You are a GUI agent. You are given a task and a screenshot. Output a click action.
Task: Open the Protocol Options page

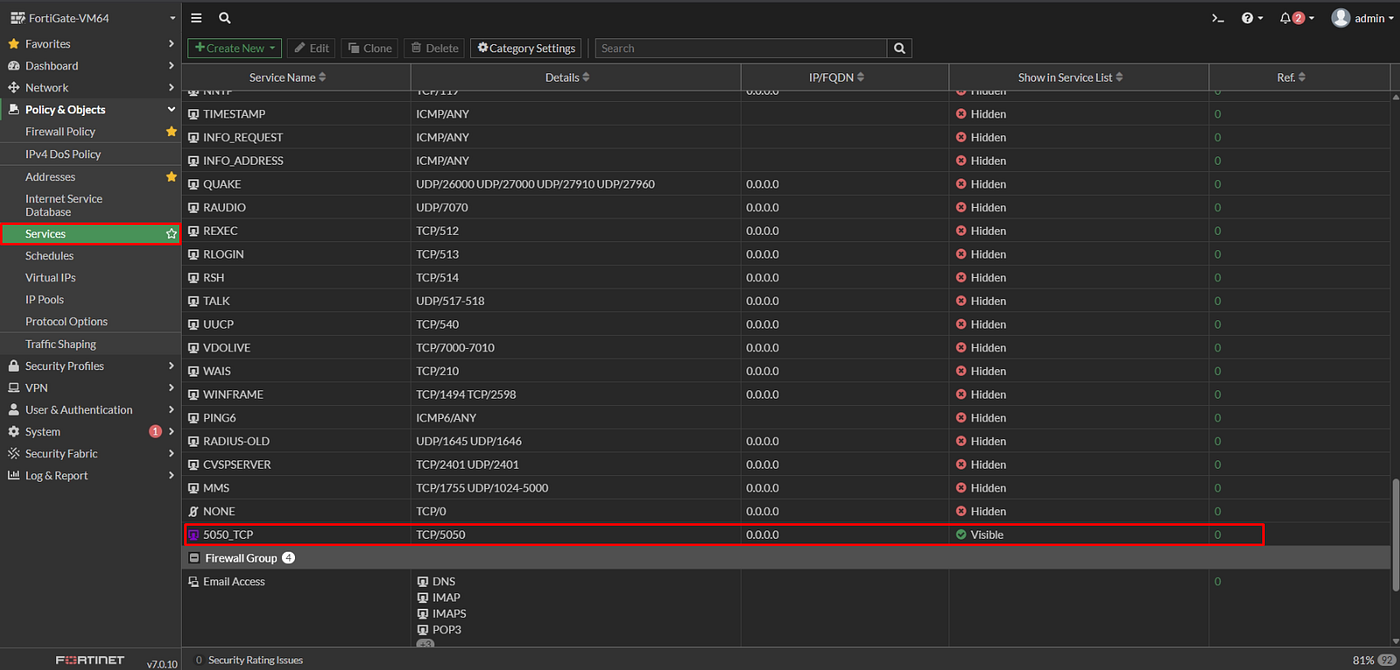[x=66, y=322]
